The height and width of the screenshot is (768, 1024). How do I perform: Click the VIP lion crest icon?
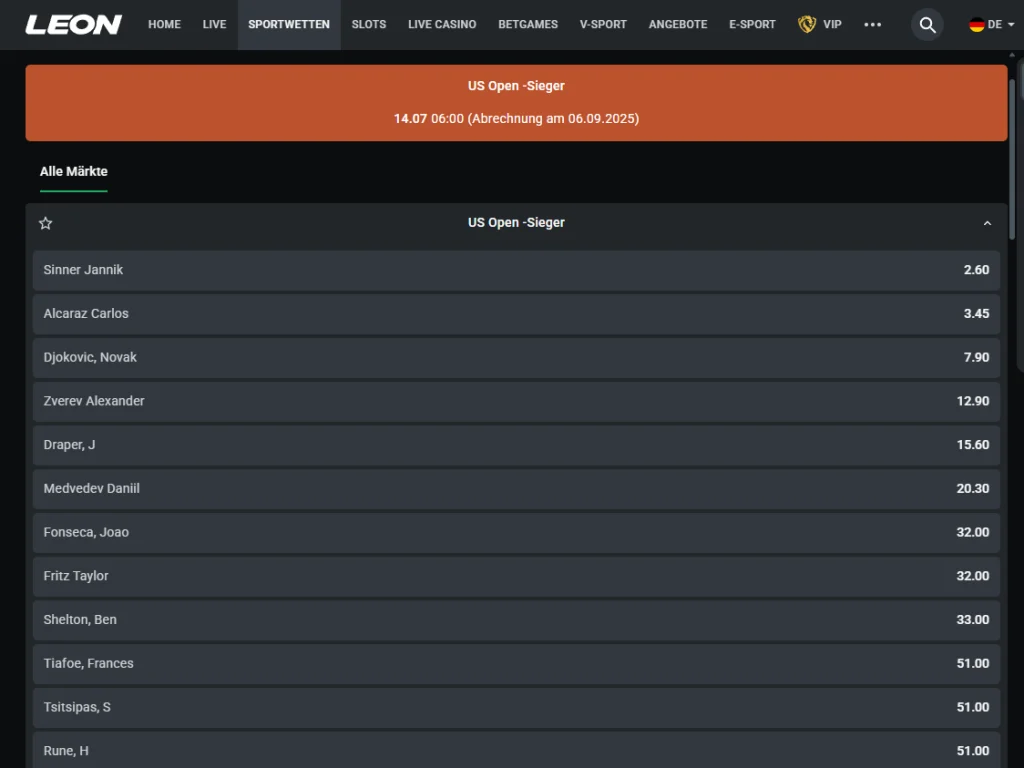807,24
